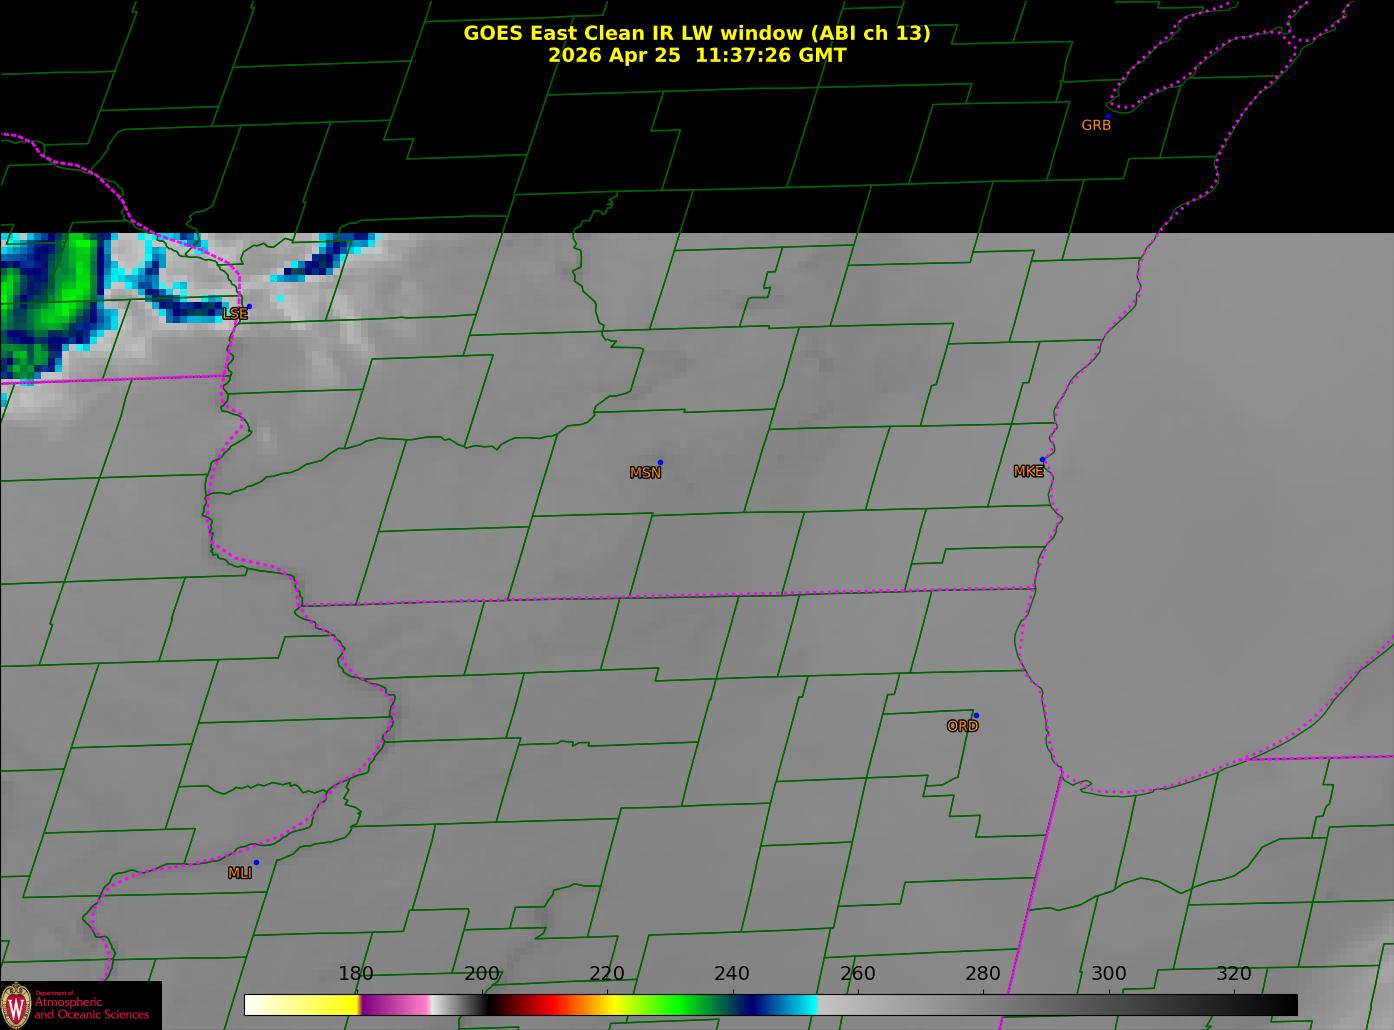The height and width of the screenshot is (1030, 1394).
Task: Click the magenta segment of the color scale
Action: [393, 1005]
